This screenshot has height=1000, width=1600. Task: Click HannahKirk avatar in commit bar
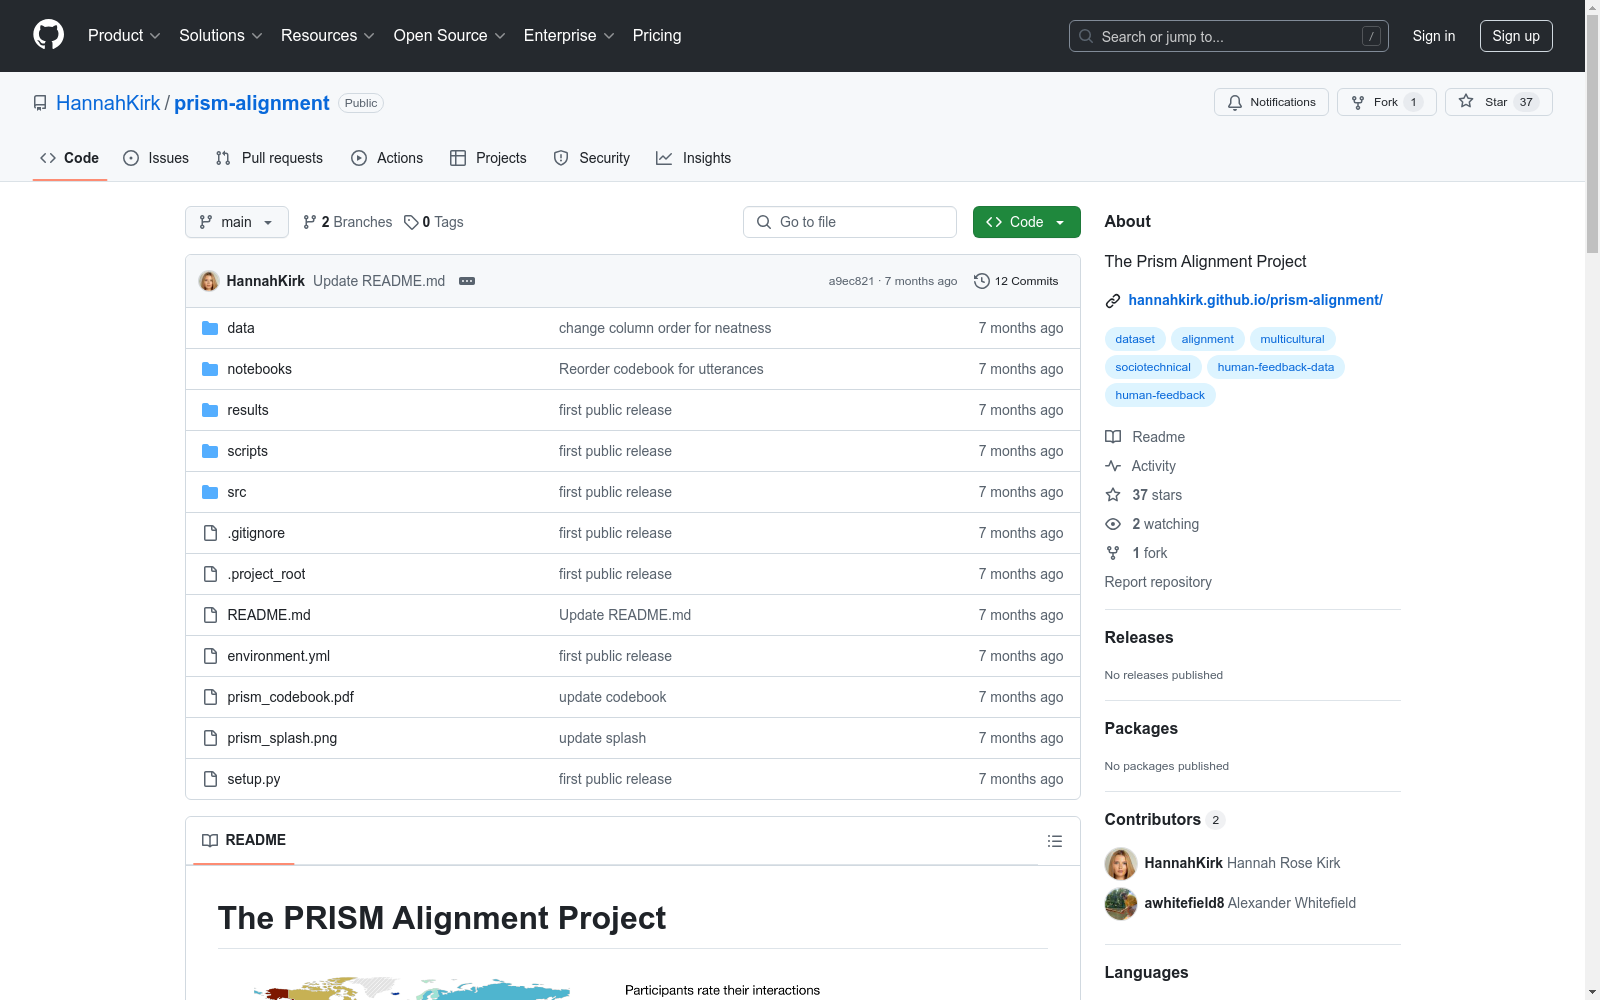click(209, 281)
